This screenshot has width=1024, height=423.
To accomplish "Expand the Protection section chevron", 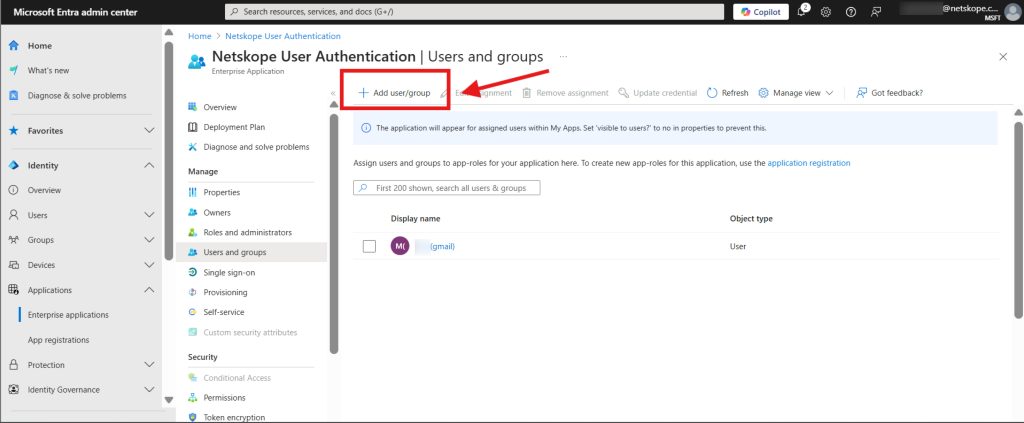I will pos(149,365).
